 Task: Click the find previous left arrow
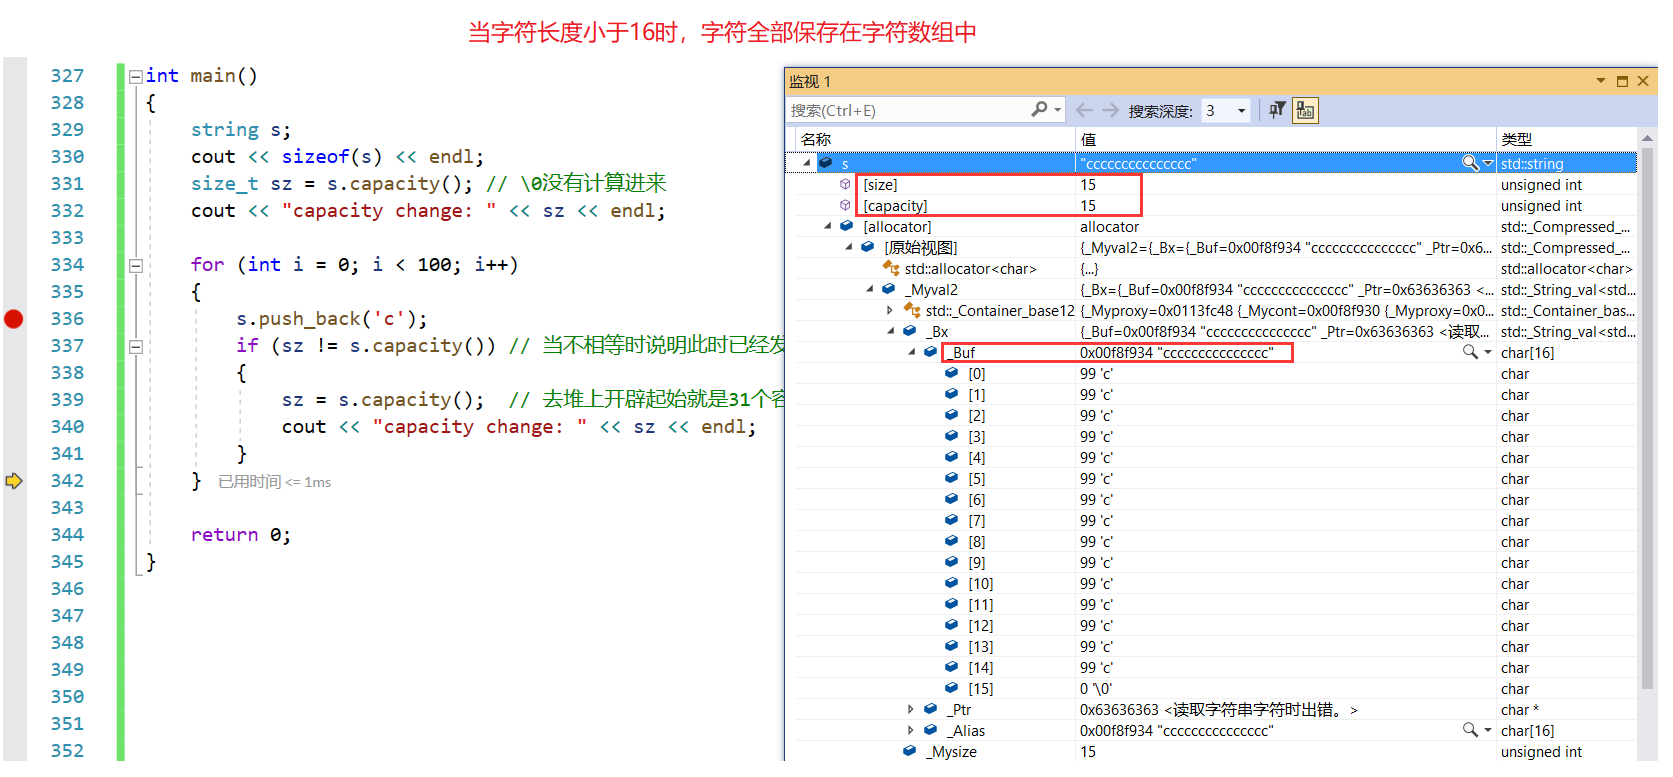tap(1084, 110)
